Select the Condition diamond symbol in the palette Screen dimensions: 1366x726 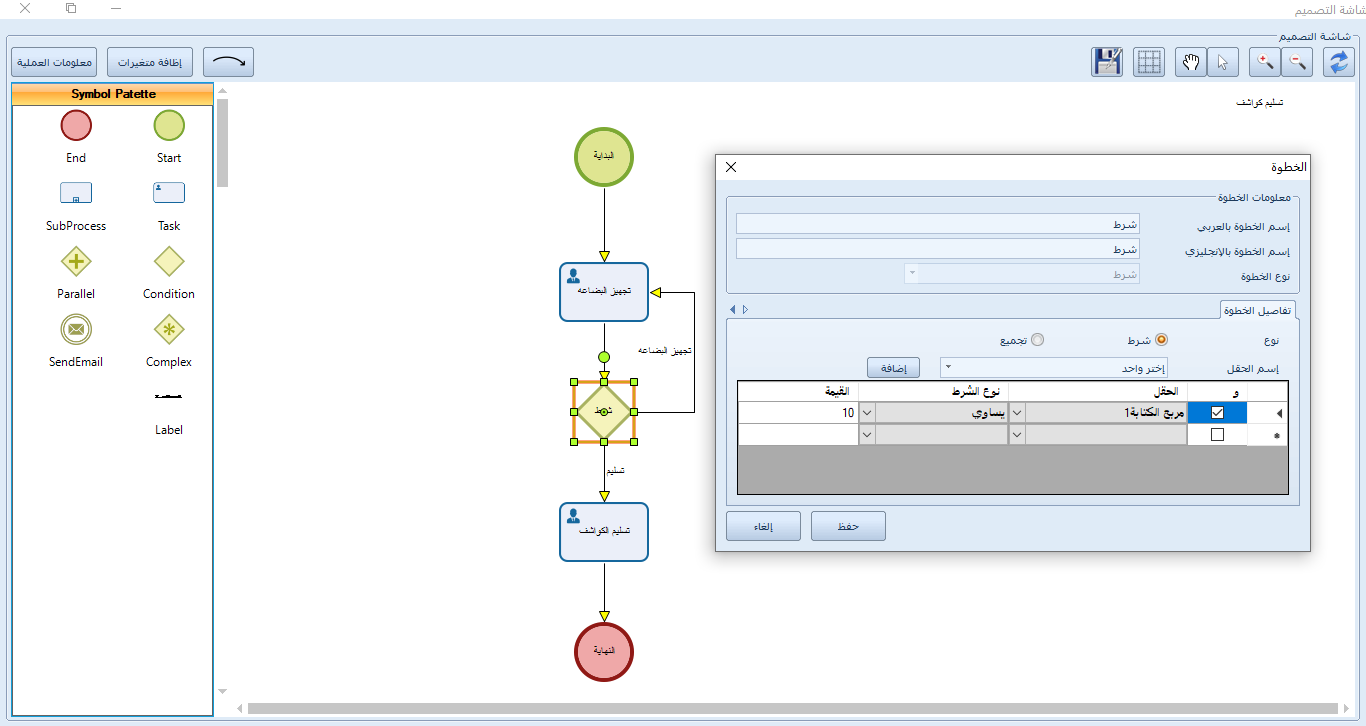pyautogui.click(x=168, y=260)
